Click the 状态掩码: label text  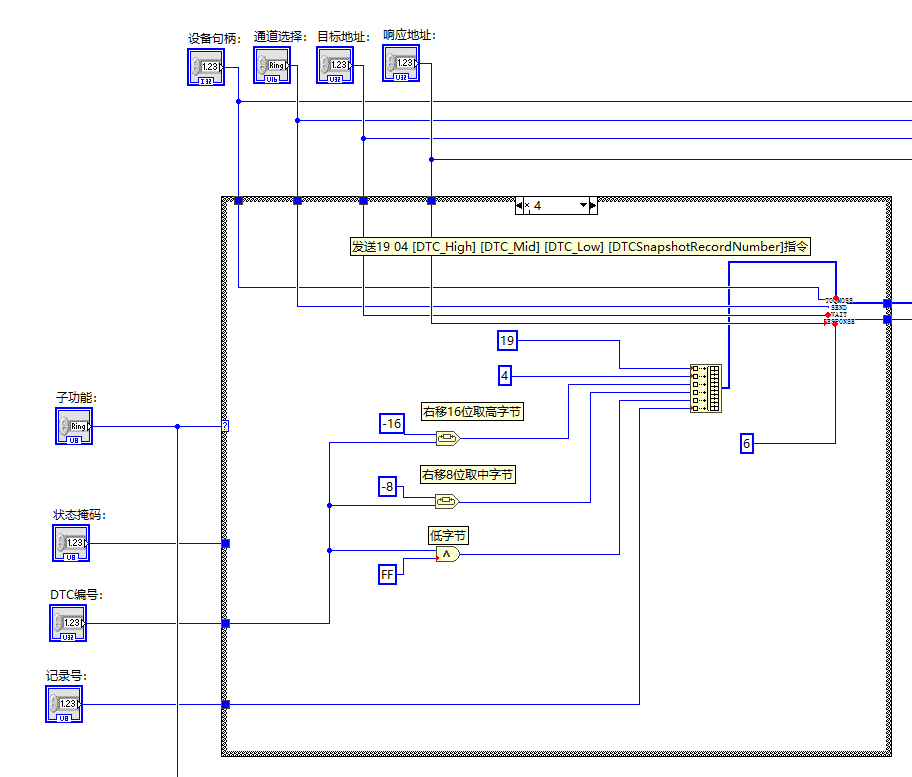tap(79, 515)
